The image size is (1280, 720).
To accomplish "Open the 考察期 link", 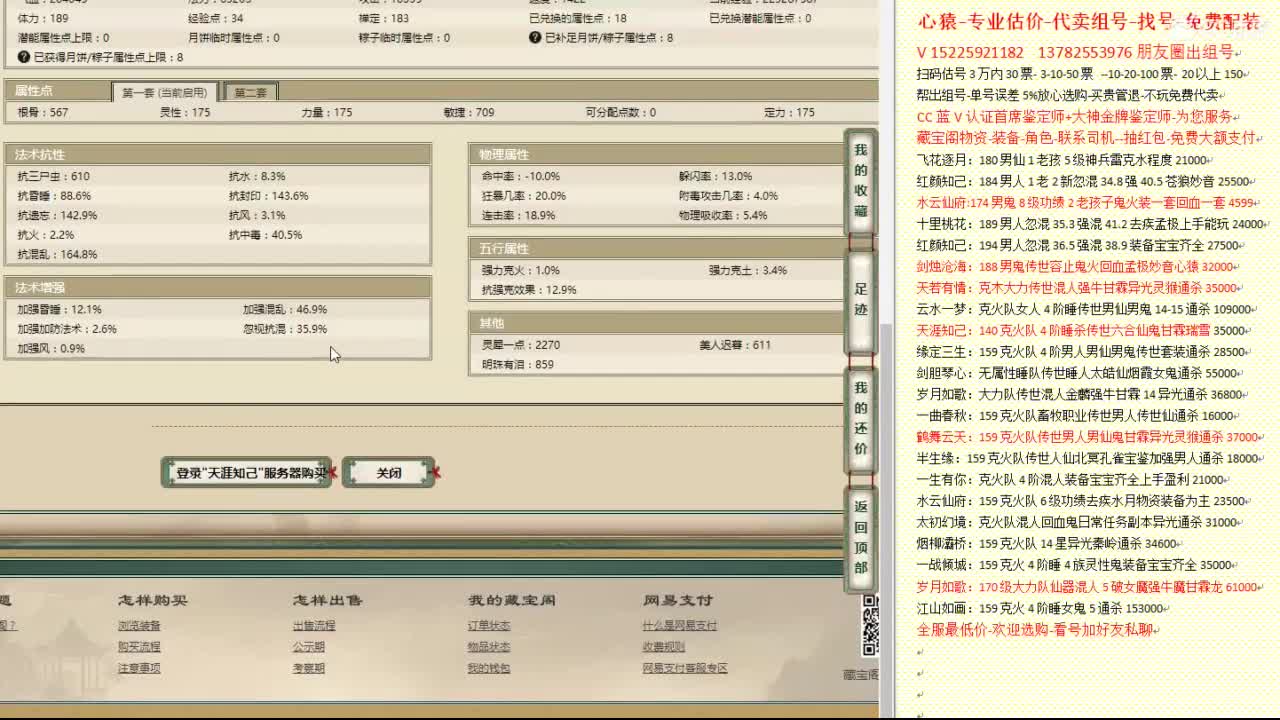I will [308, 668].
